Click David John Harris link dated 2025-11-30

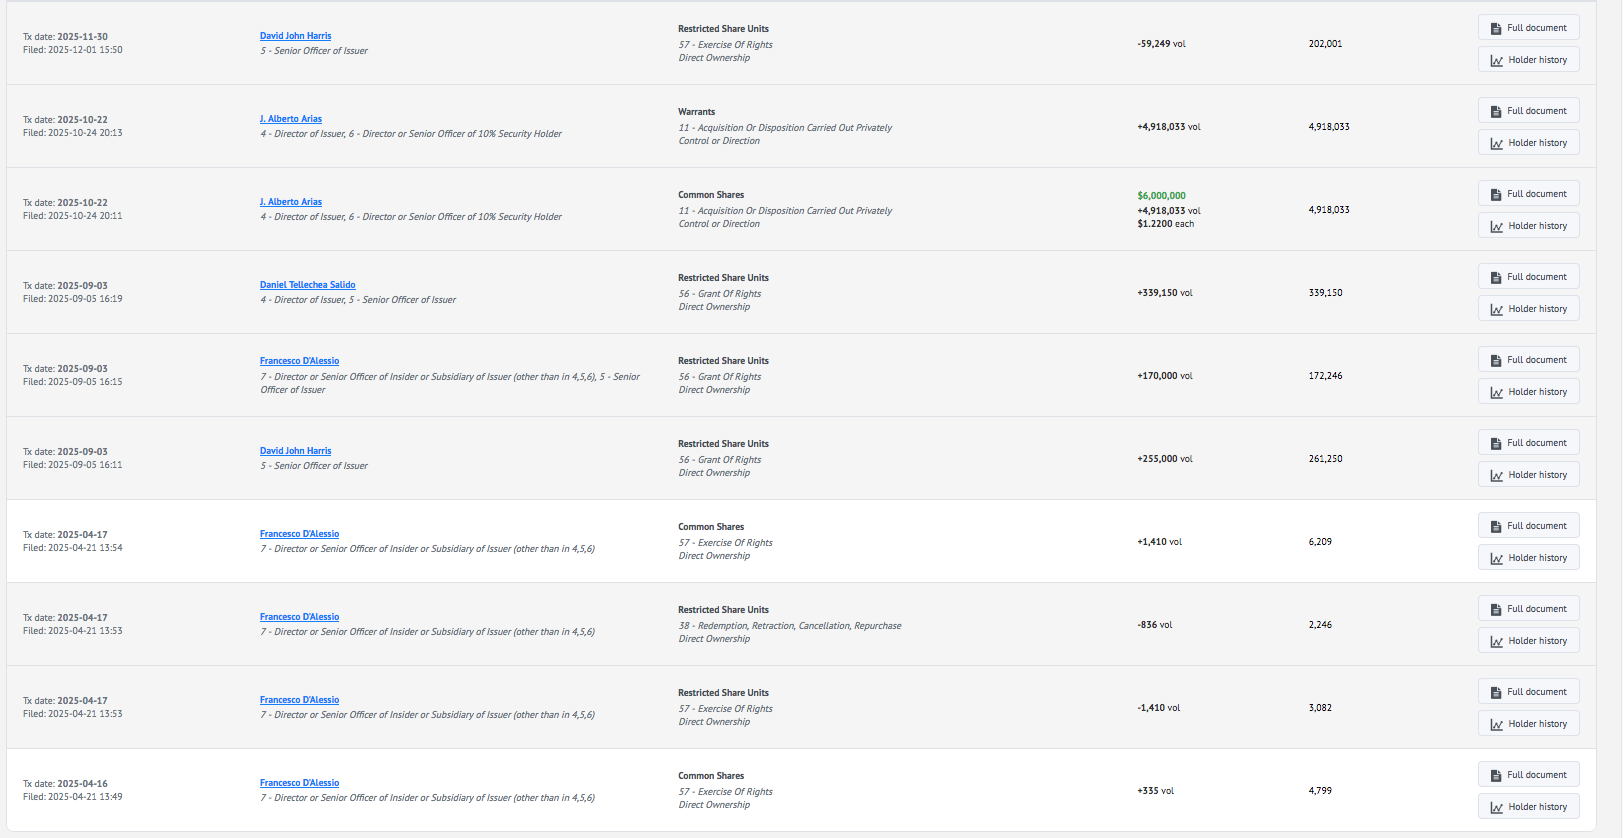point(295,36)
